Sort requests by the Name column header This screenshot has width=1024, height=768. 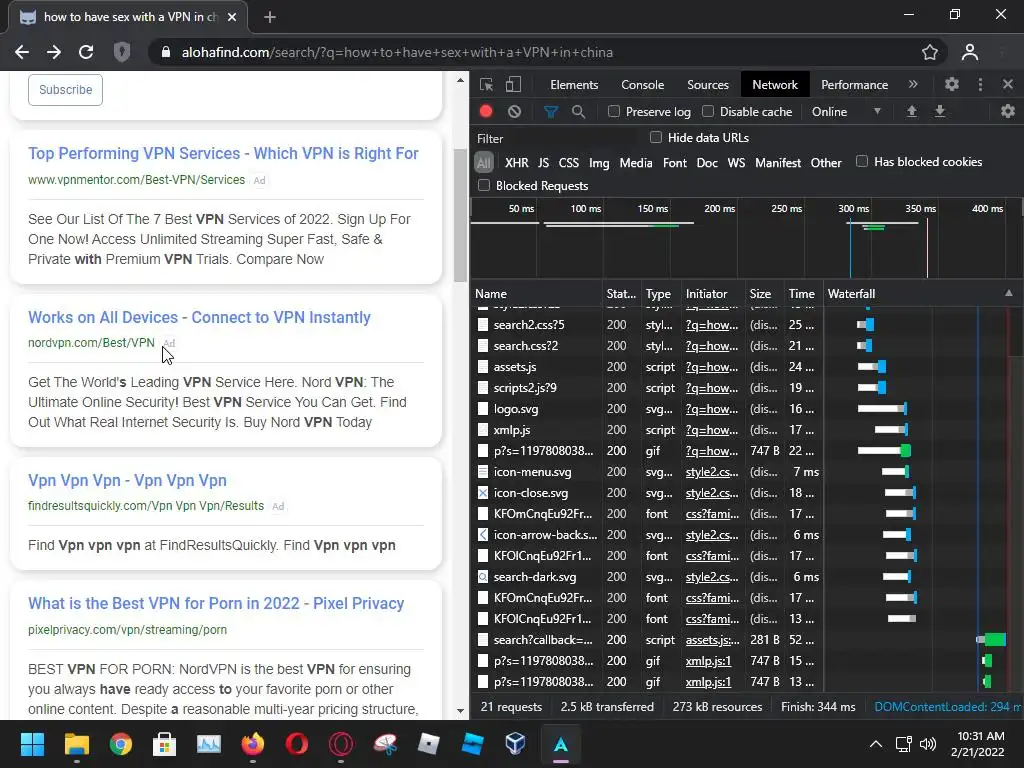click(536, 293)
